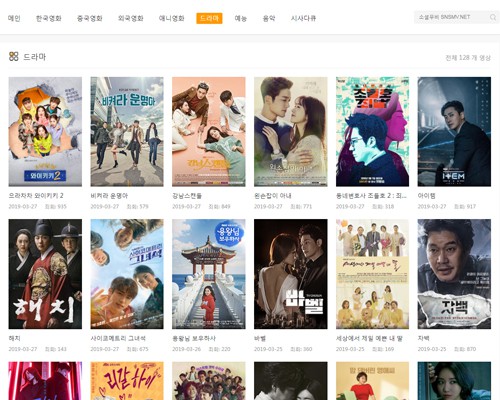Viewport: 500px width, 400px height.
Task: Click the 강남스캔들 title link
Action: [x=187, y=196]
